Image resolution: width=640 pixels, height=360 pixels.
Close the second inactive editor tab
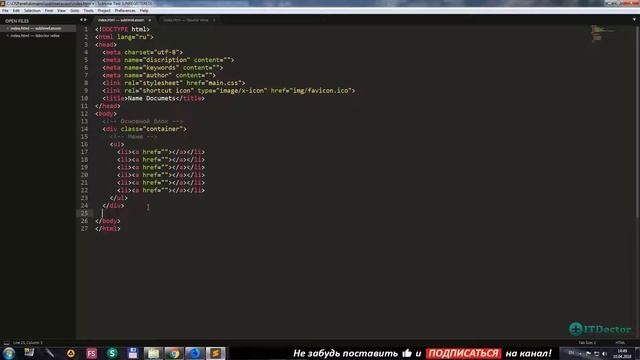point(213,20)
